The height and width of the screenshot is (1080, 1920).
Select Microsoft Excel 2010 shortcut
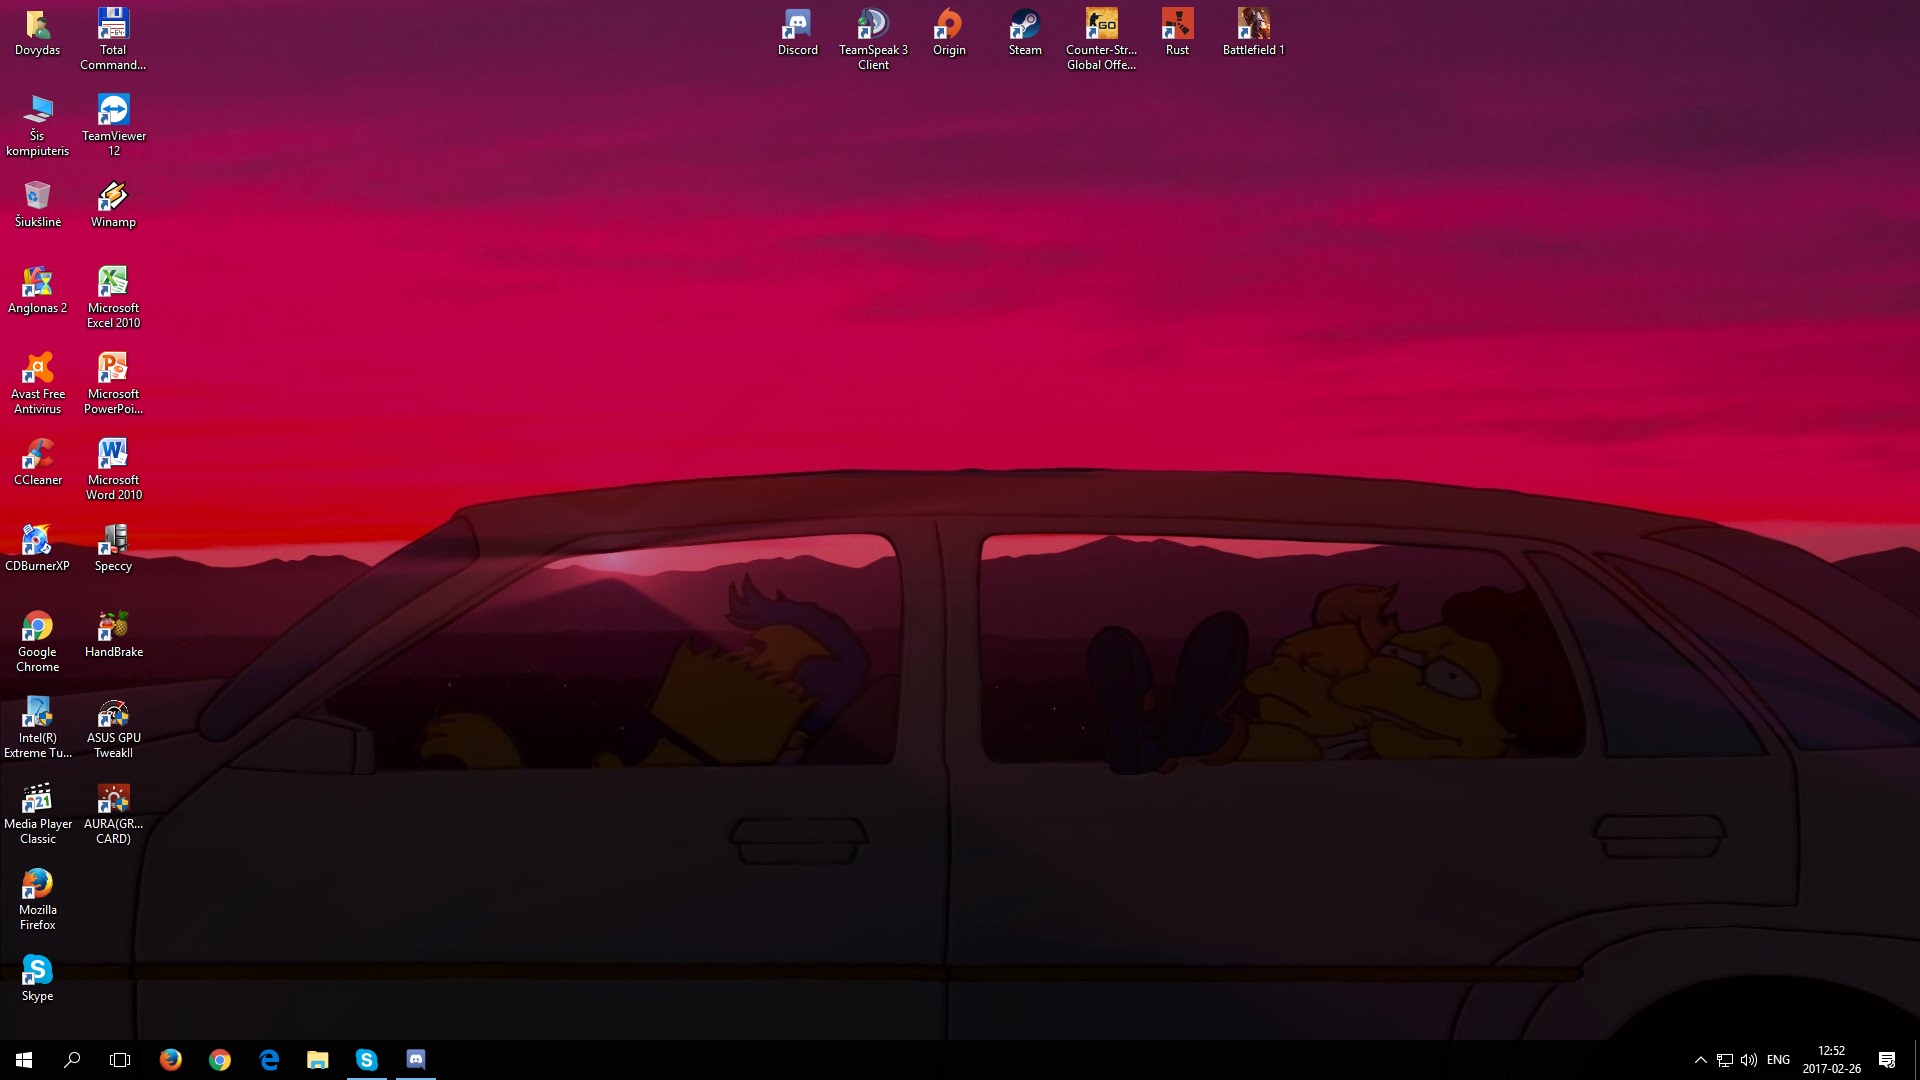pyautogui.click(x=113, y=298)
